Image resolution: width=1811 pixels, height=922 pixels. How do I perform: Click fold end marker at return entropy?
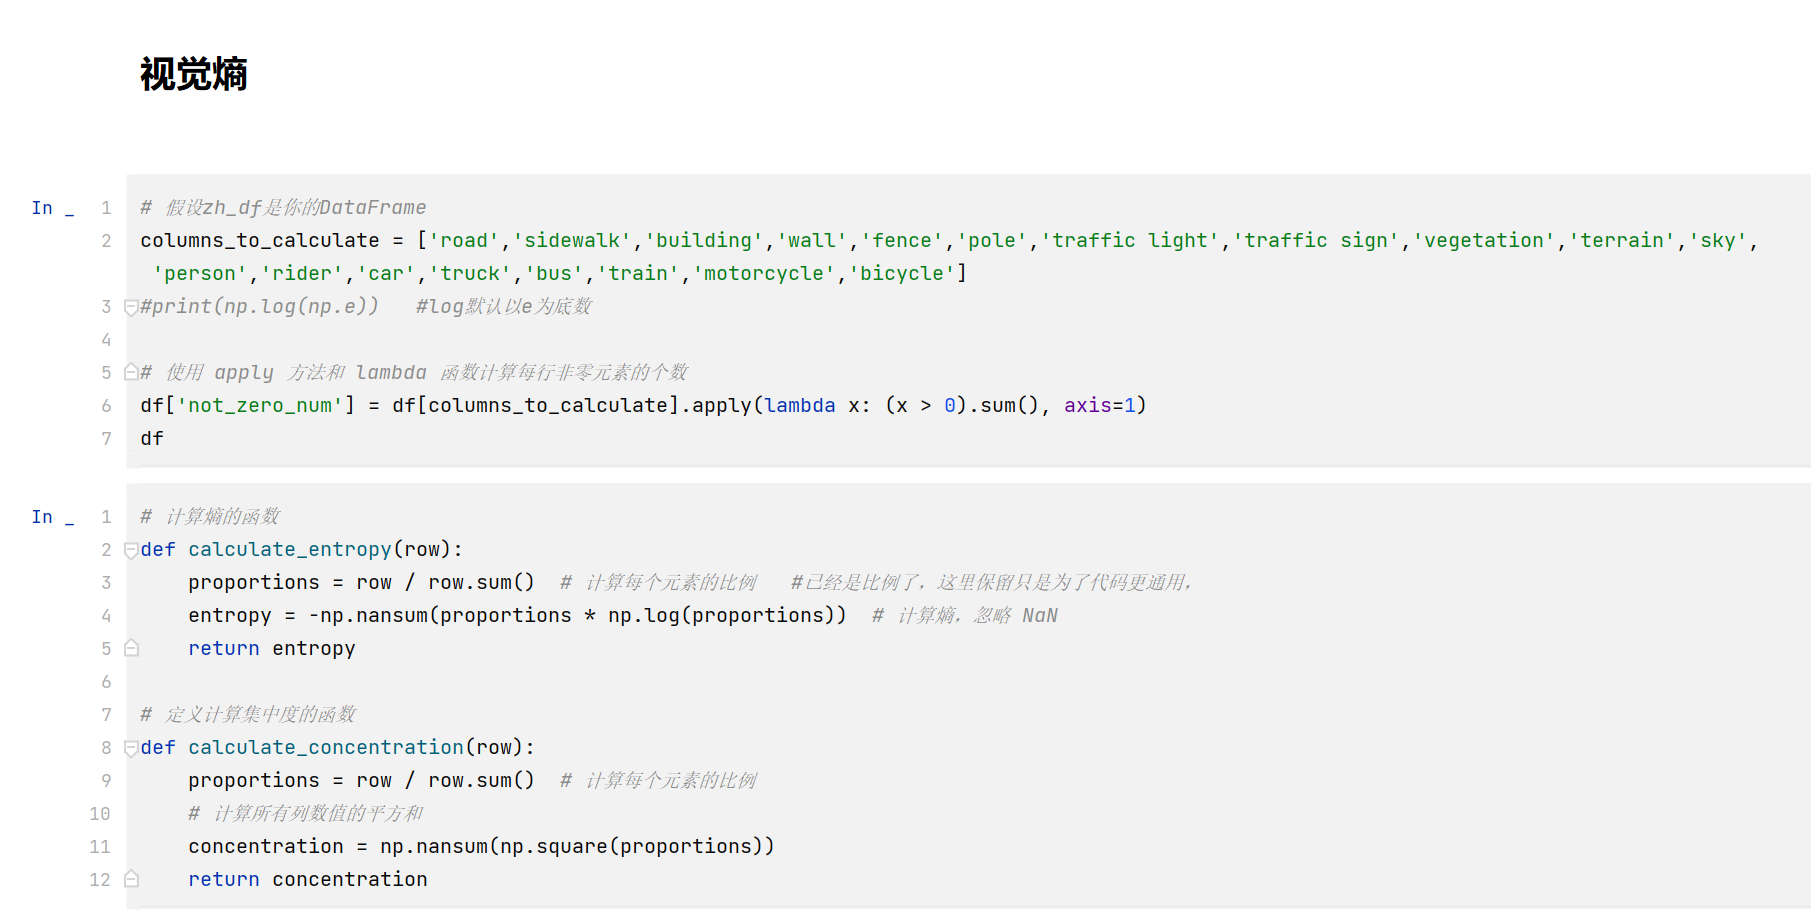click(x=131, y=649)
